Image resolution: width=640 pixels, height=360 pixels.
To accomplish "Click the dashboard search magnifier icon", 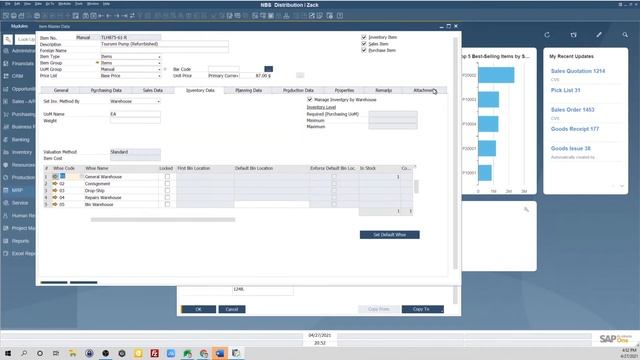I will click(x=625, y=35).
